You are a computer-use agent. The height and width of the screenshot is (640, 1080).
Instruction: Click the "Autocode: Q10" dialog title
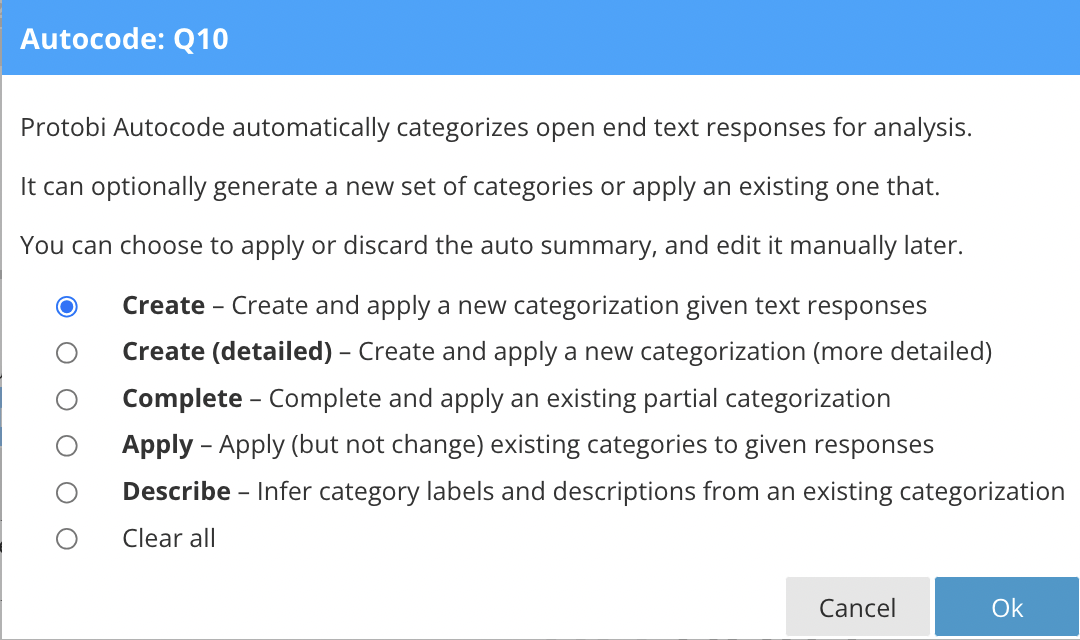tap(125, 39)
